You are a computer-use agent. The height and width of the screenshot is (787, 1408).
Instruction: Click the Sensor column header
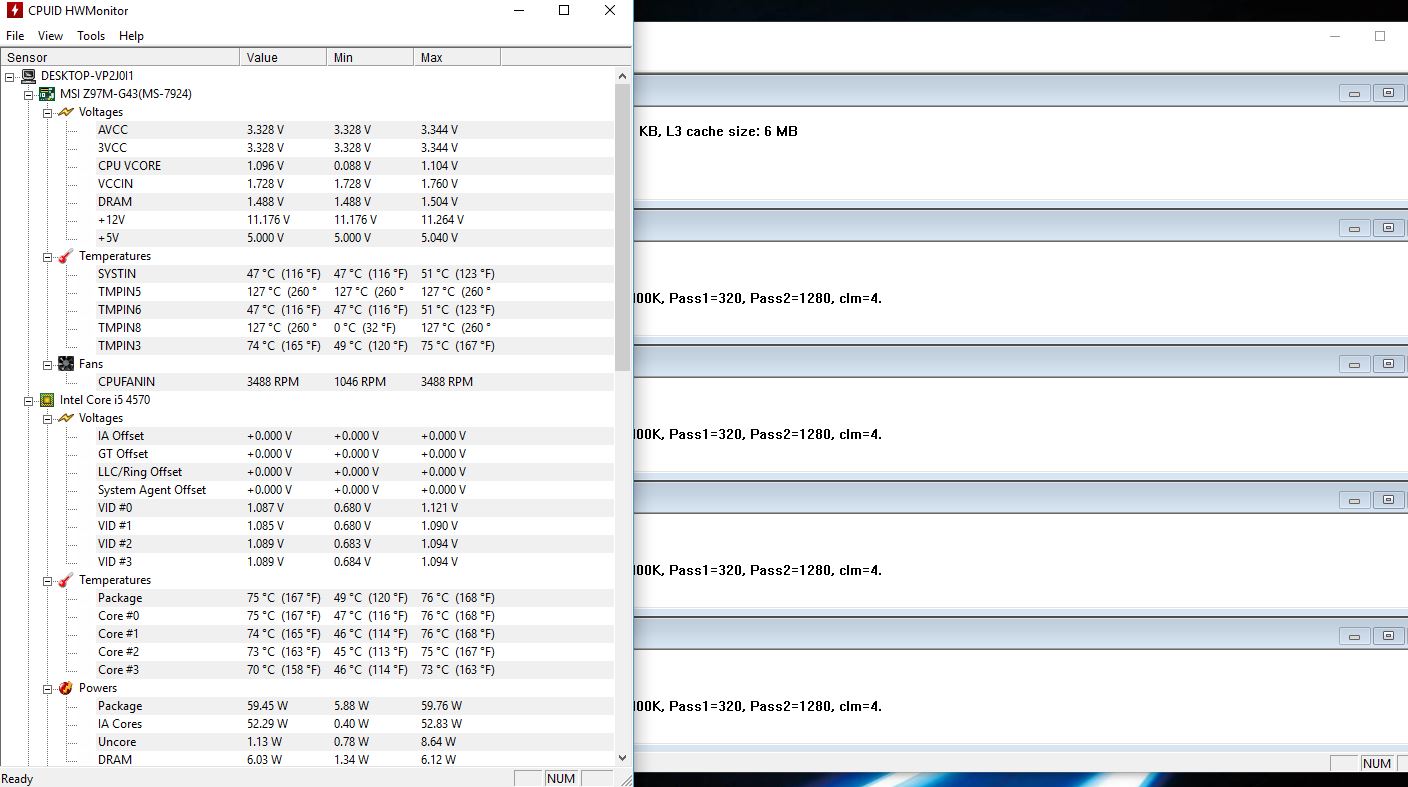(120, 58)
